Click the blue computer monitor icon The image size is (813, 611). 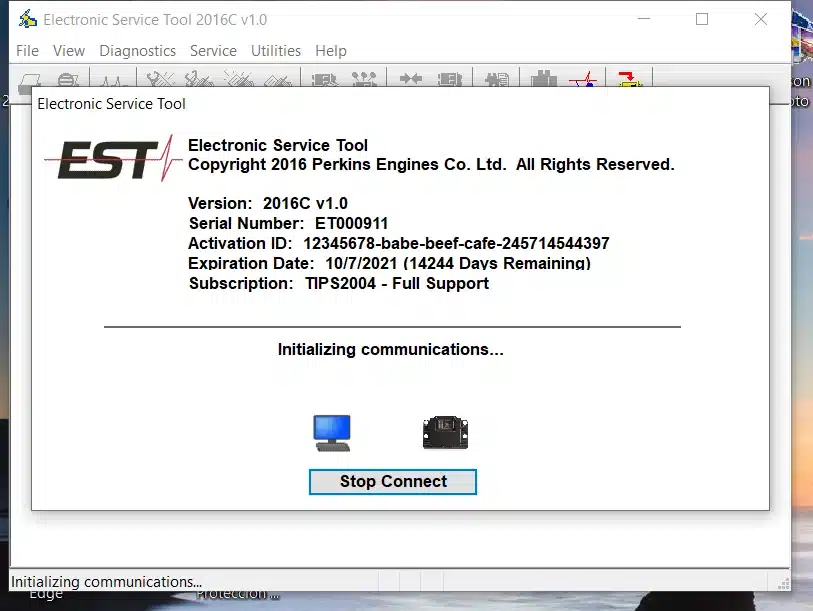tap(332, 432)
